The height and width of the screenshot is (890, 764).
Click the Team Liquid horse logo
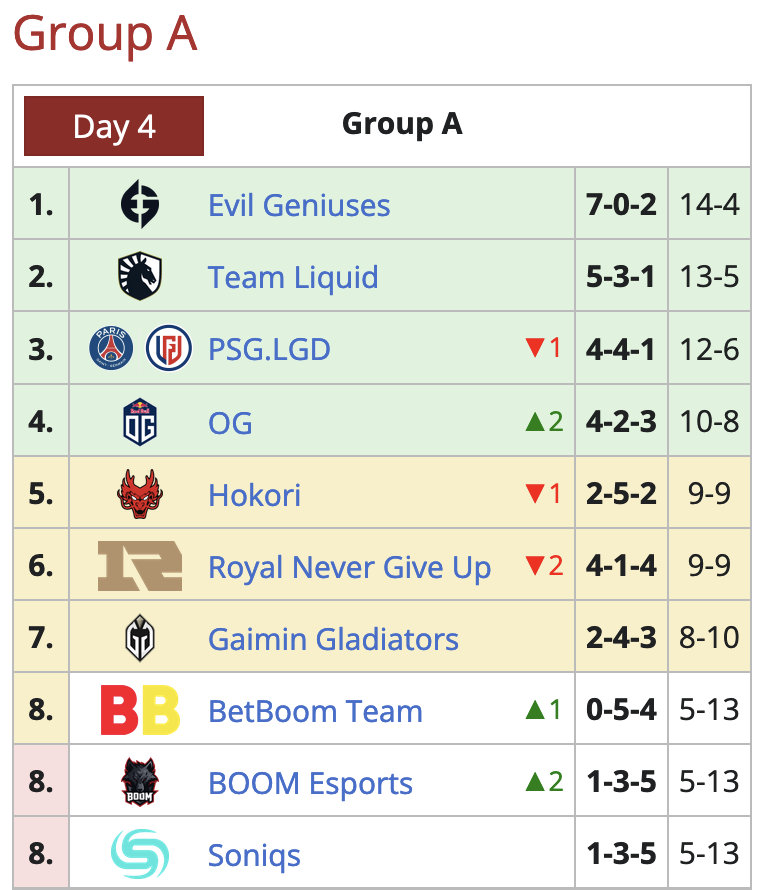tap(139, 277)
